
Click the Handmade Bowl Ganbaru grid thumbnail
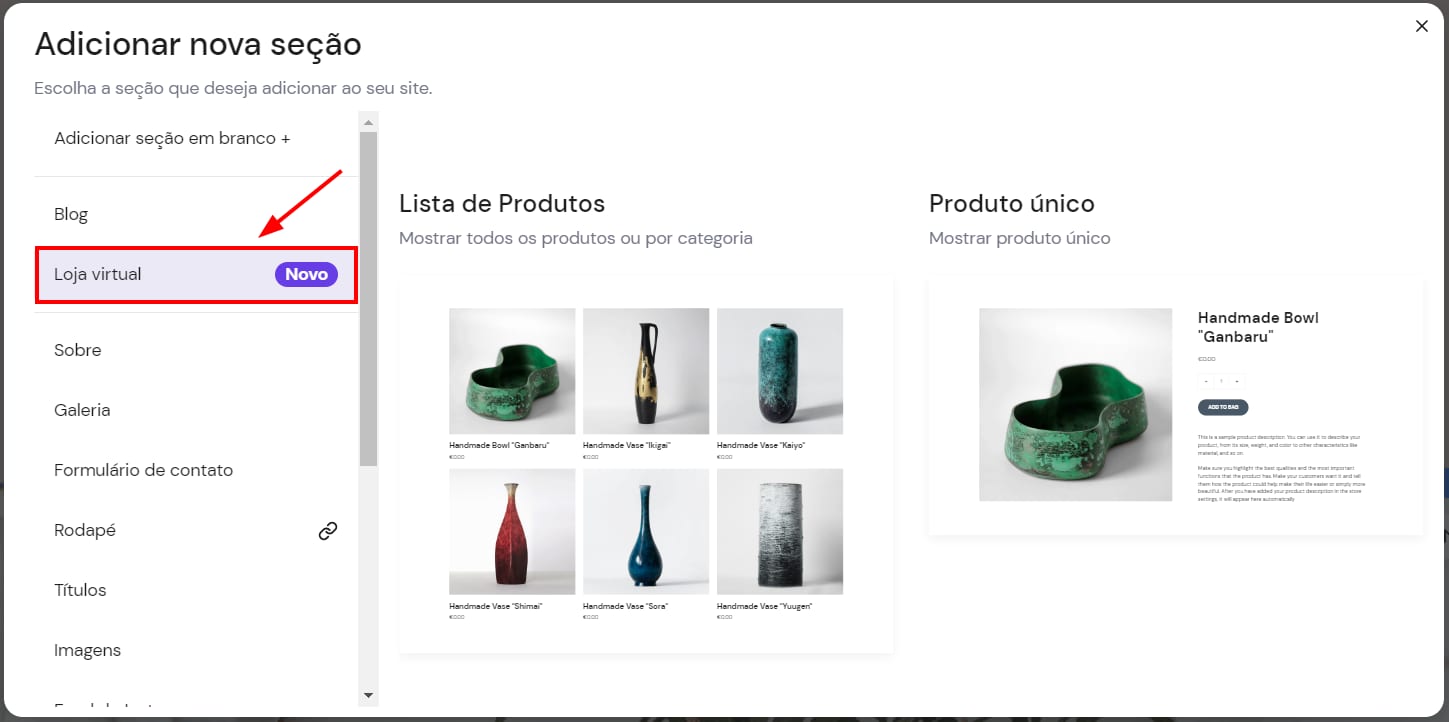[x=512, y=370]
